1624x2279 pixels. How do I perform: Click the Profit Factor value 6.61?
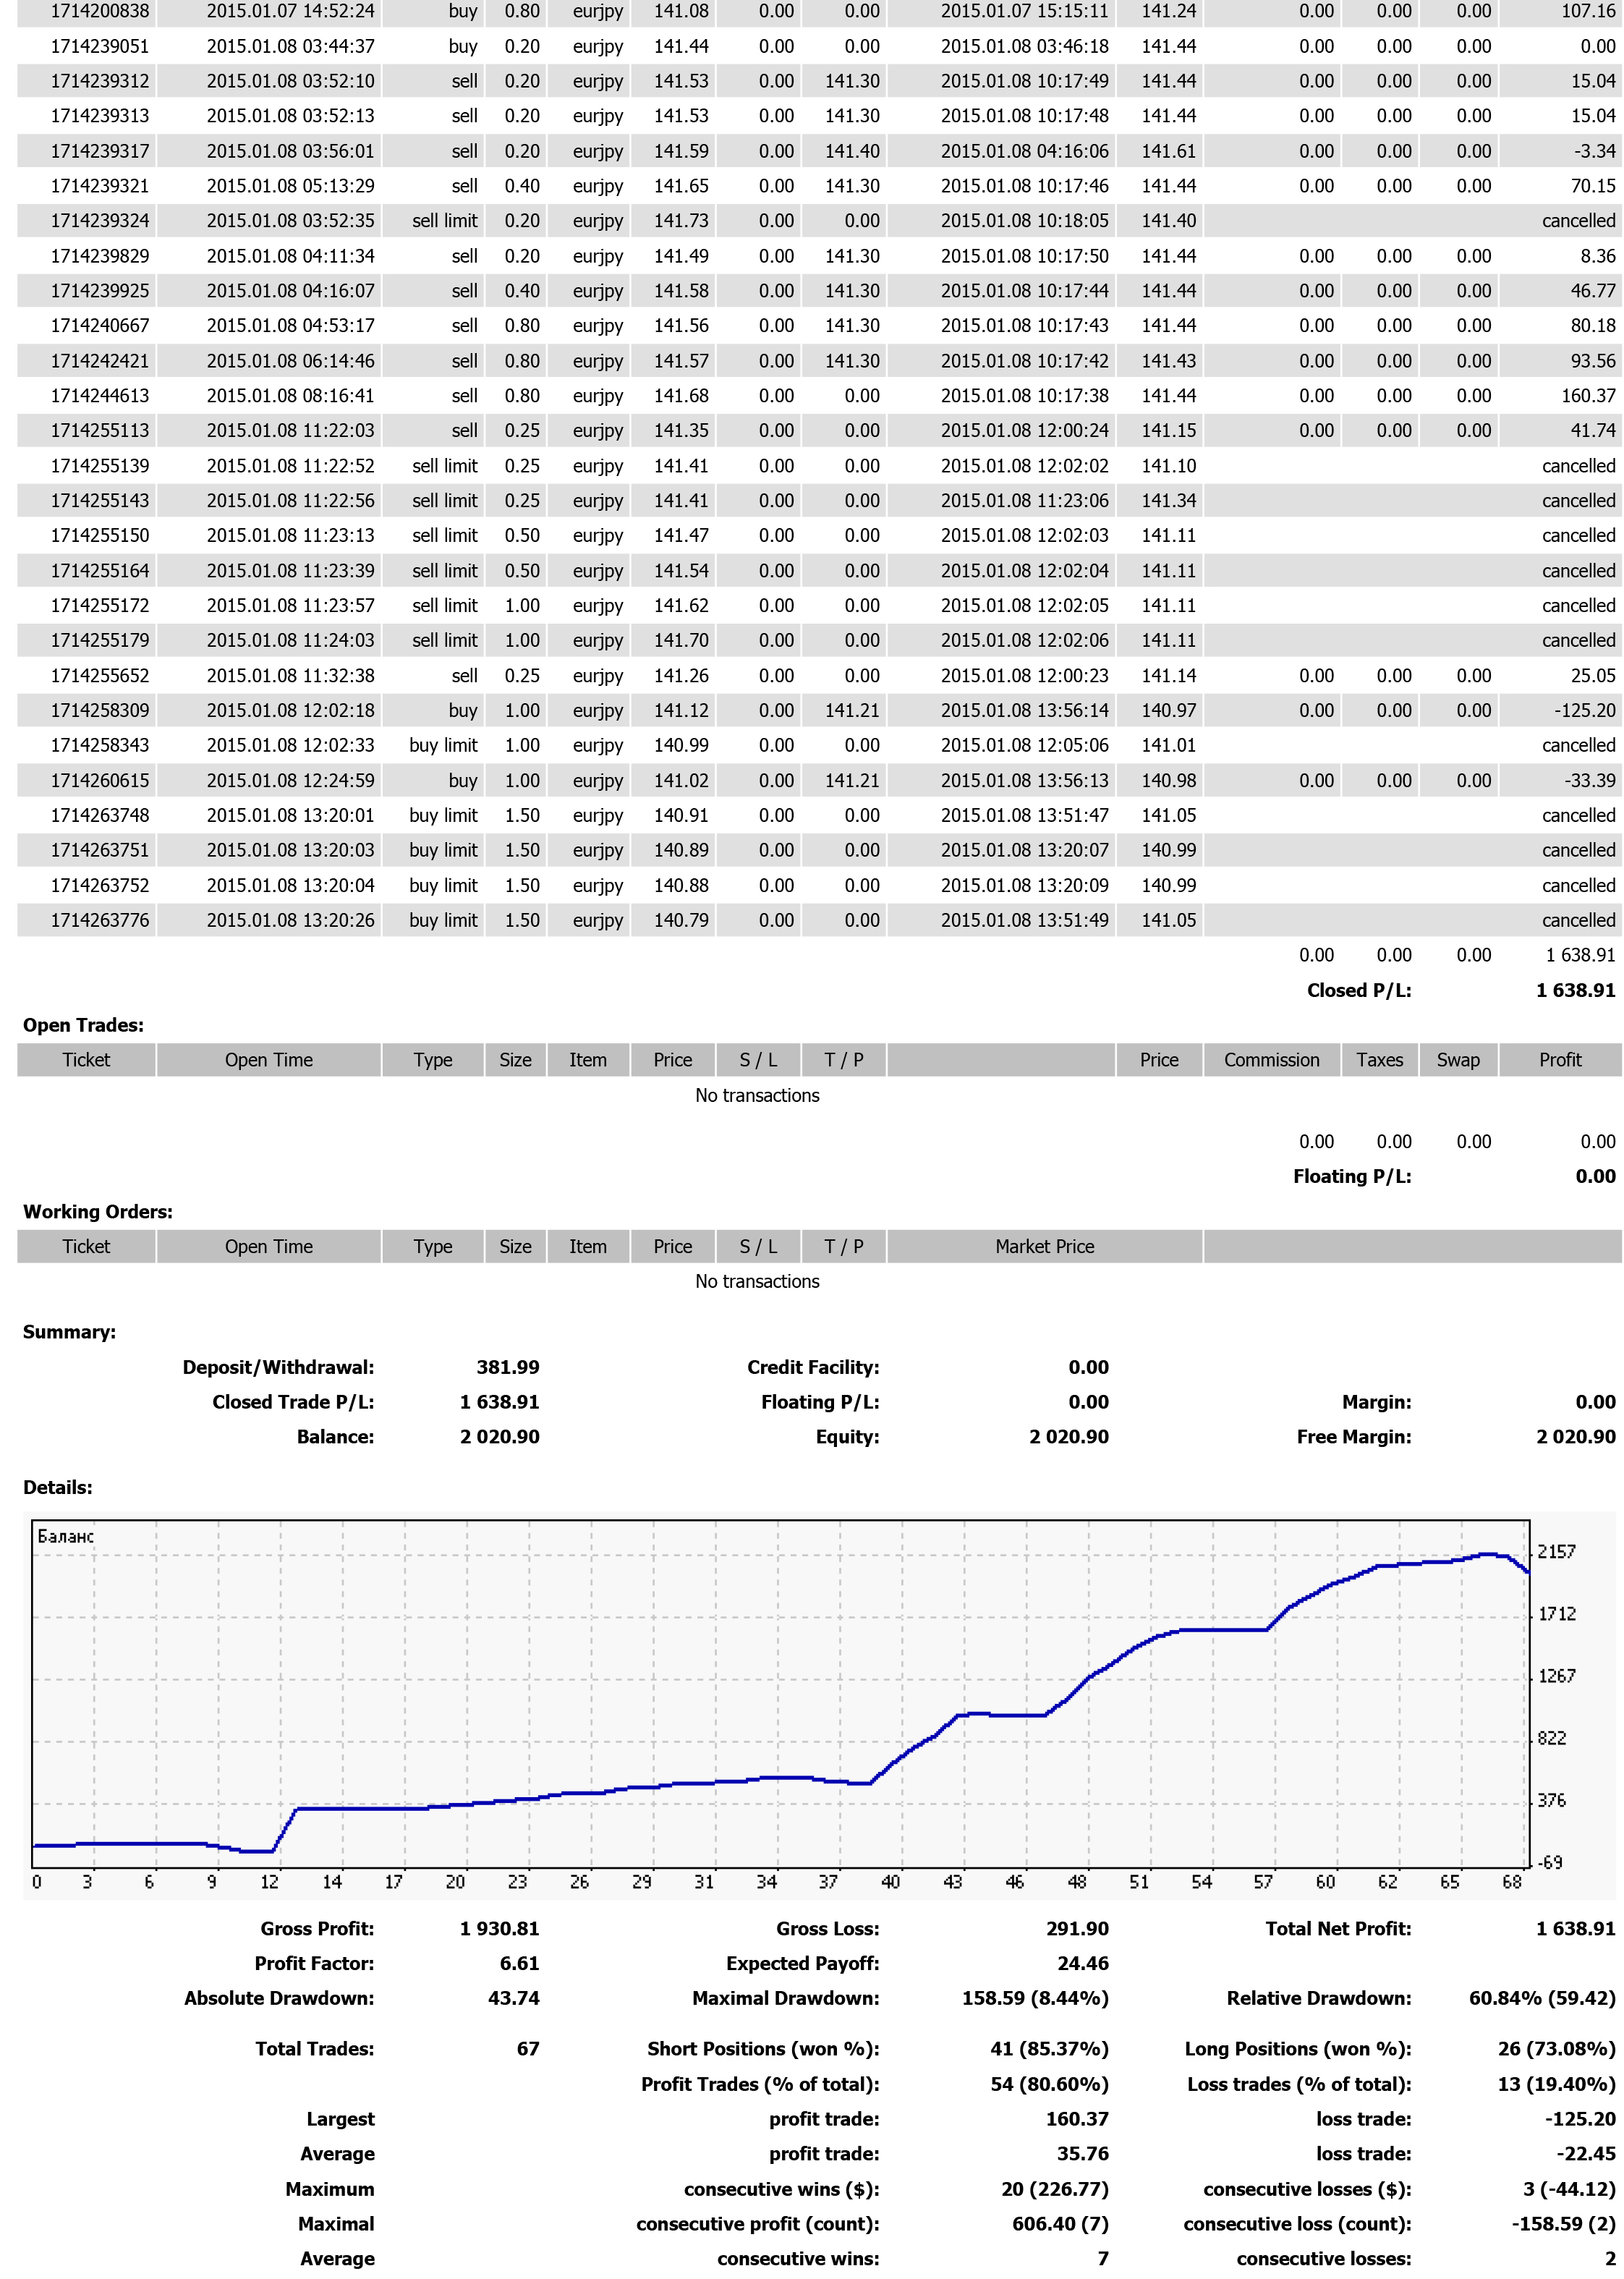coord(519,1963)
